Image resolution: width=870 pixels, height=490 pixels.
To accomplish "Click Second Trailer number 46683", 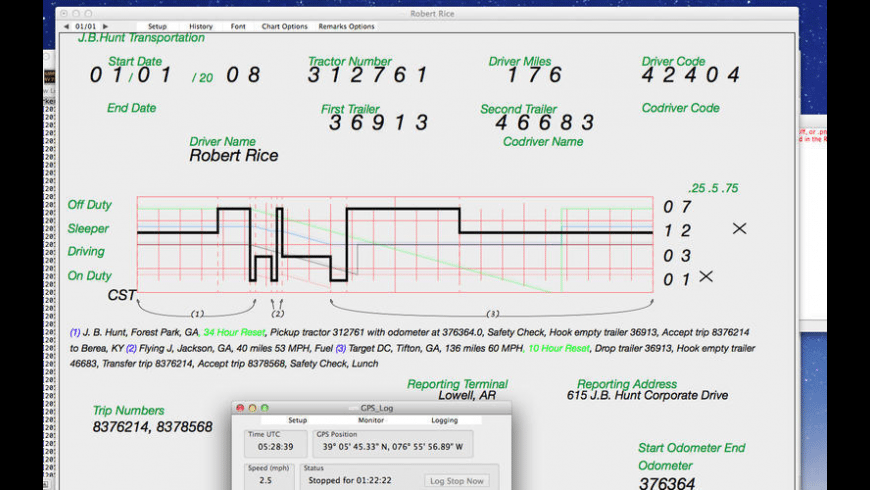I will (x=544, y=122).
